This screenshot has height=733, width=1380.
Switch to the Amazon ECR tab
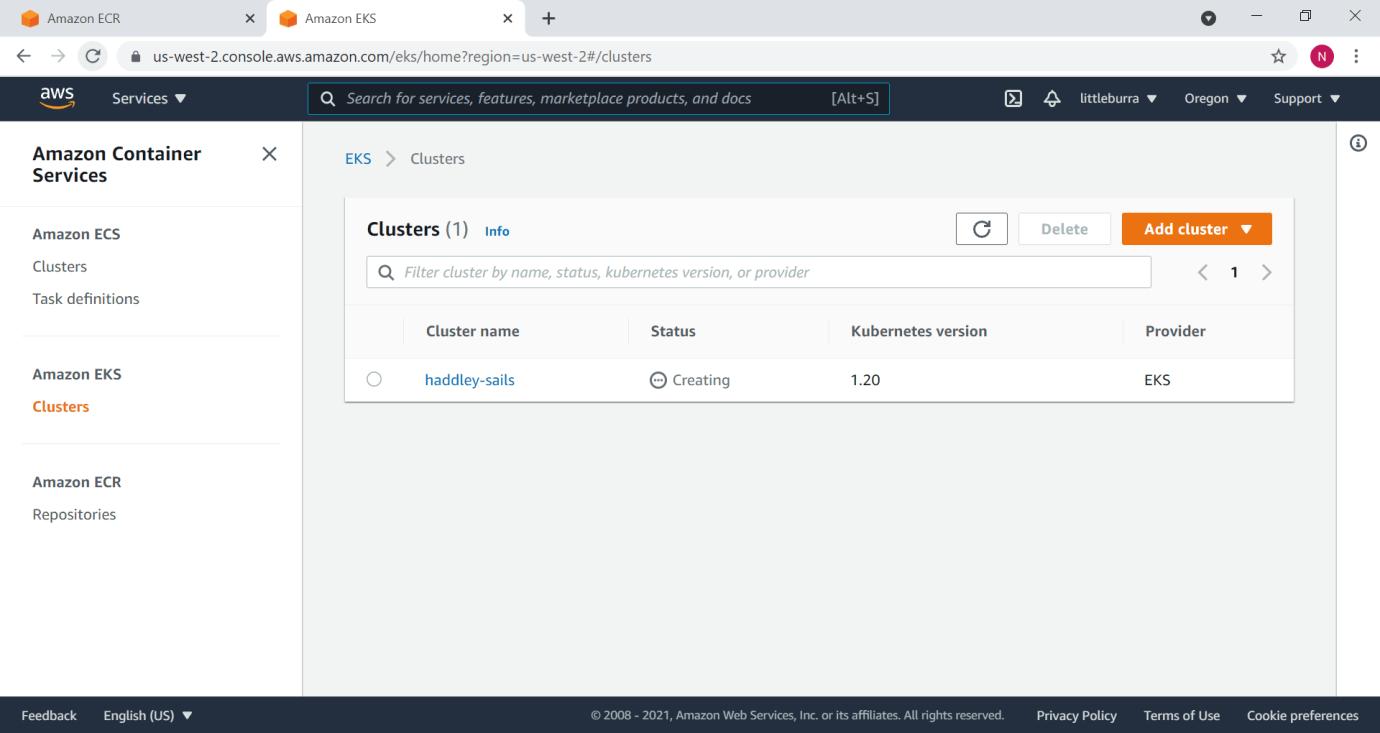[133, 18]
